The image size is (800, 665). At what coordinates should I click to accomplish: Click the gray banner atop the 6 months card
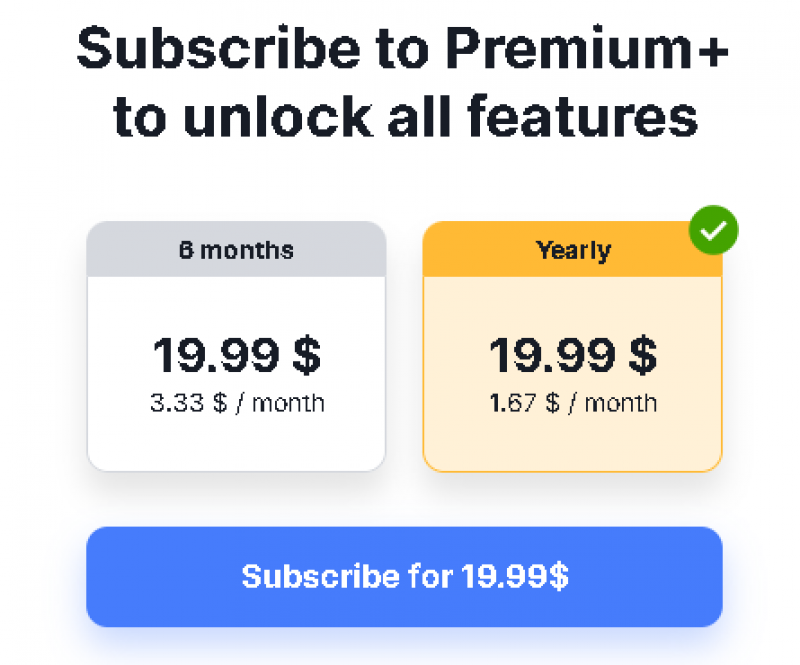pos(236,248)
